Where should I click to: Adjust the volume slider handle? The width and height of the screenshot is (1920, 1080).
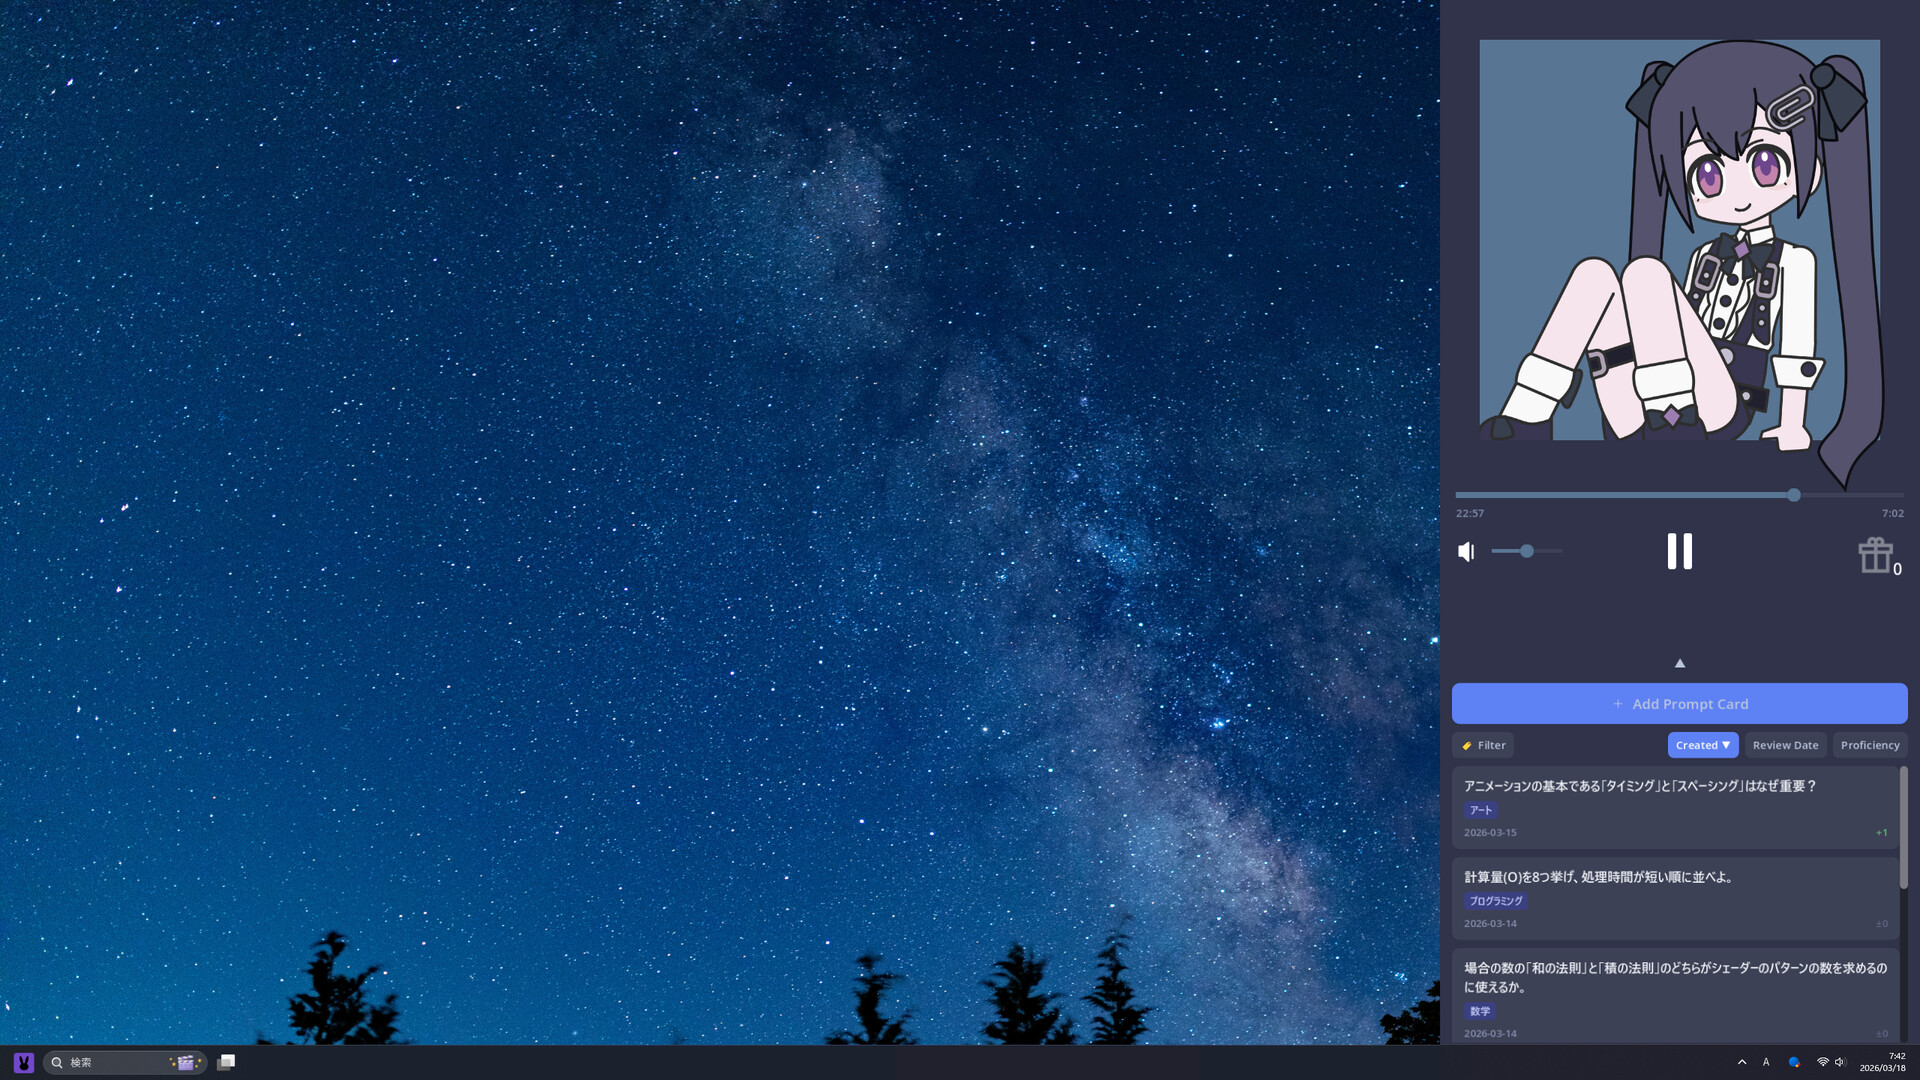click(1527, 551)
